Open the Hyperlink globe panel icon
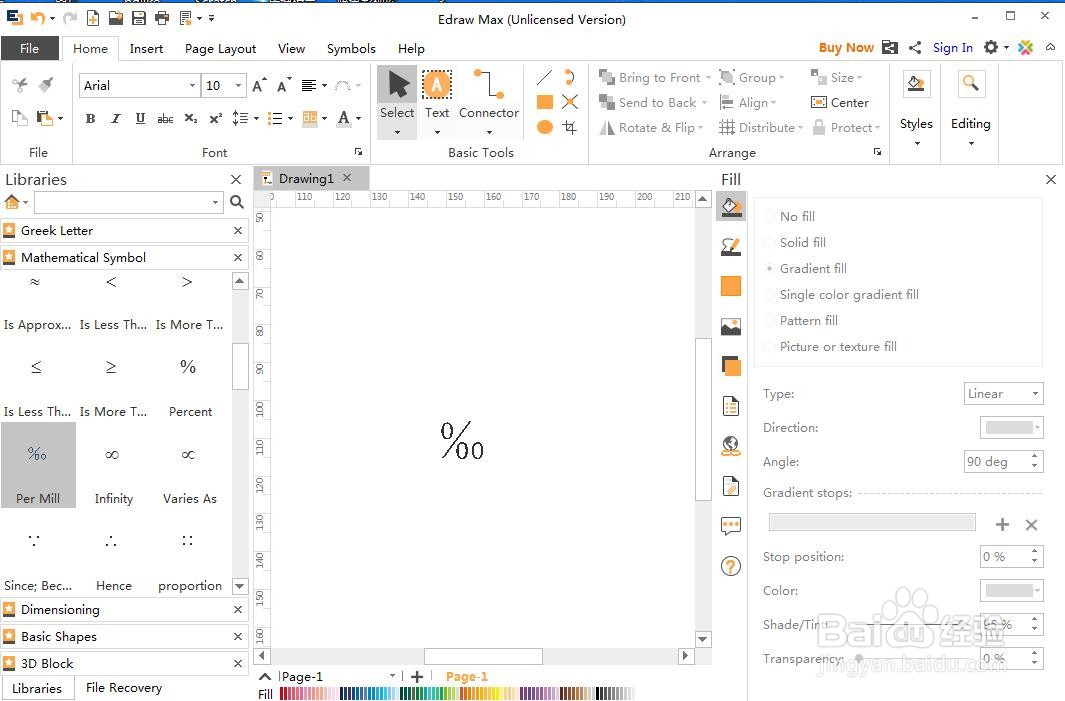This screenshot has height=701, width=1065. [x=731, y=446]
